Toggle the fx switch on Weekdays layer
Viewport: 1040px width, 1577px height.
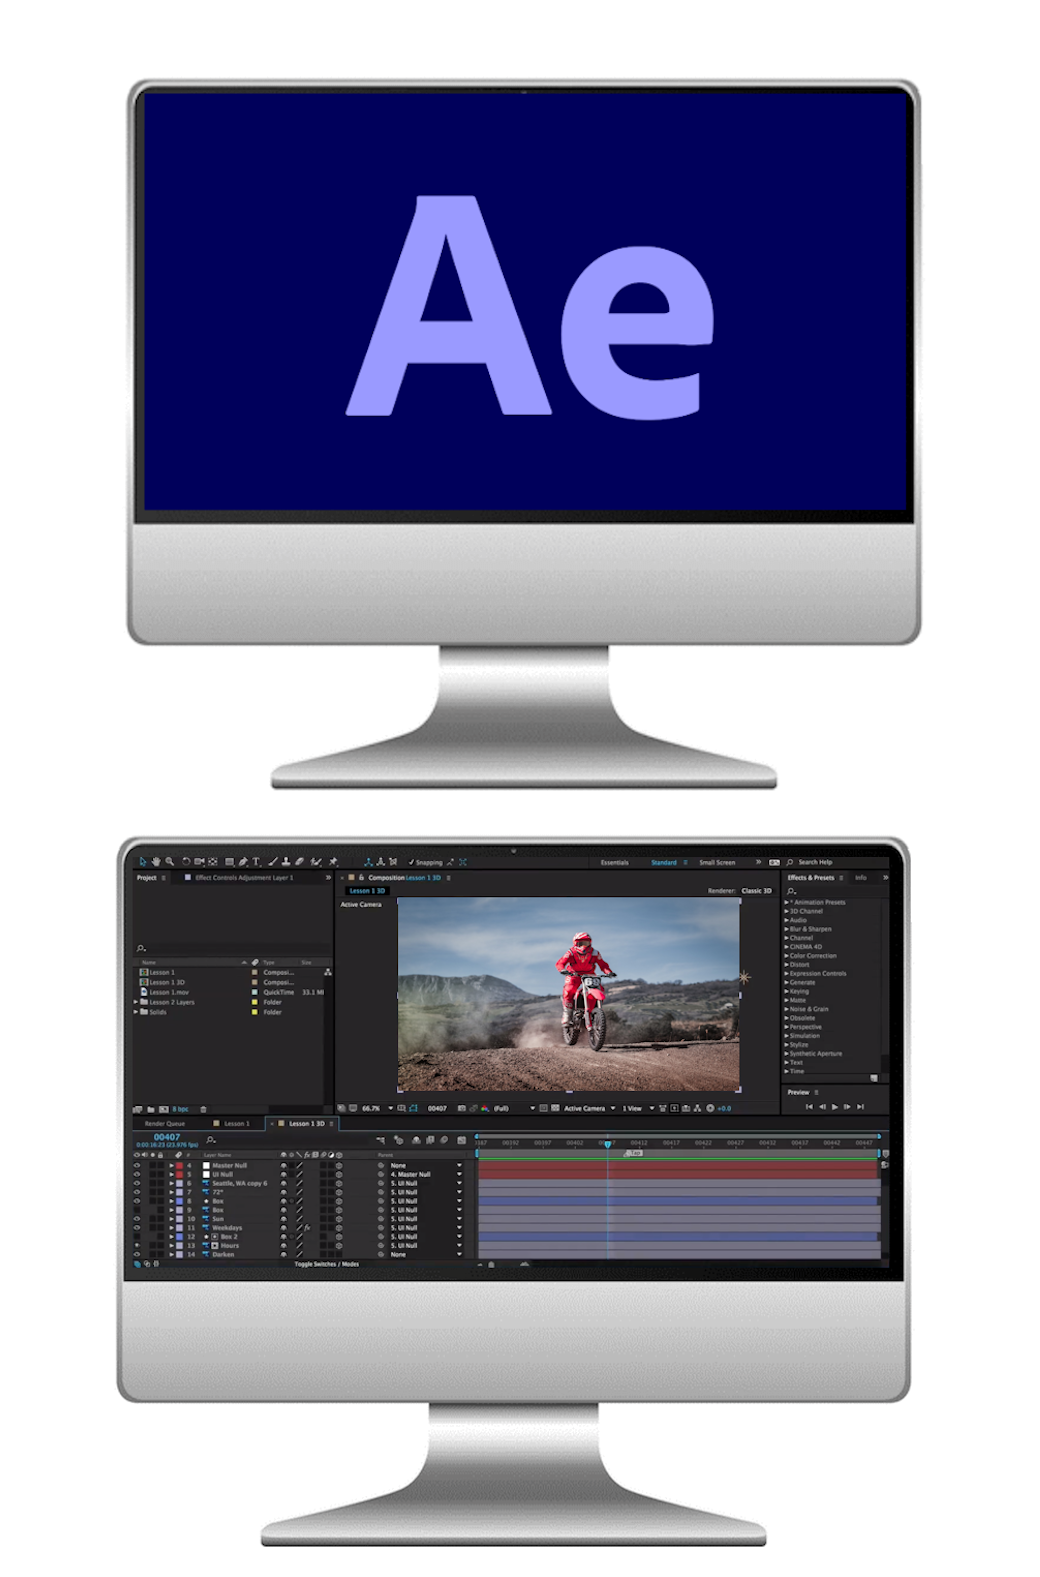click(x=307, y=1228)
